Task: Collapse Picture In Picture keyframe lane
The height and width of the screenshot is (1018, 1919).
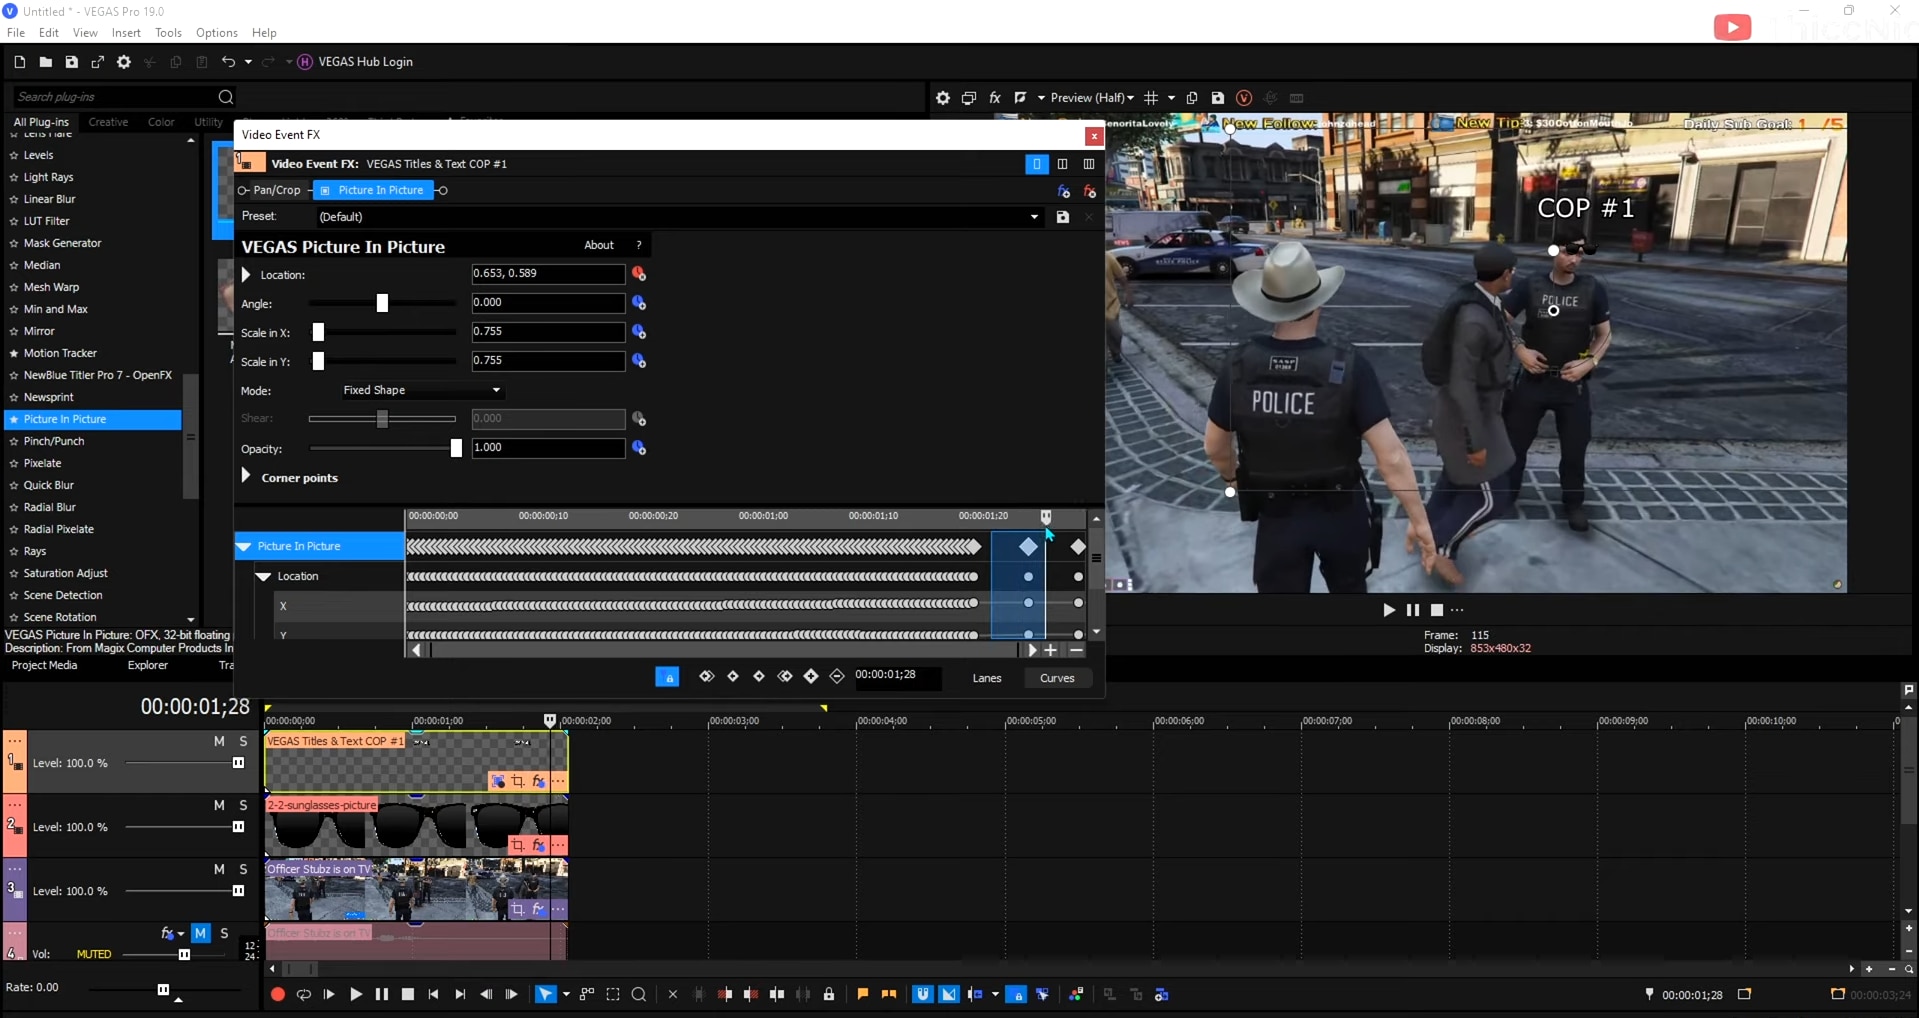Action: coord(243,546)
